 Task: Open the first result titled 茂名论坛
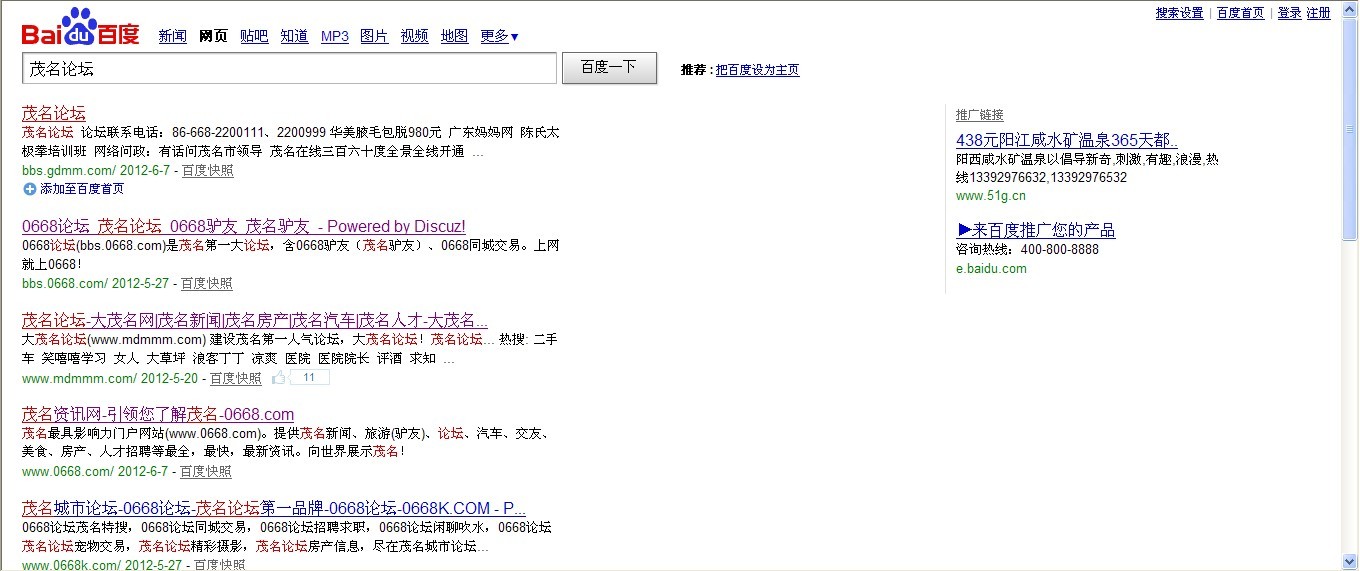coord(54,113)
